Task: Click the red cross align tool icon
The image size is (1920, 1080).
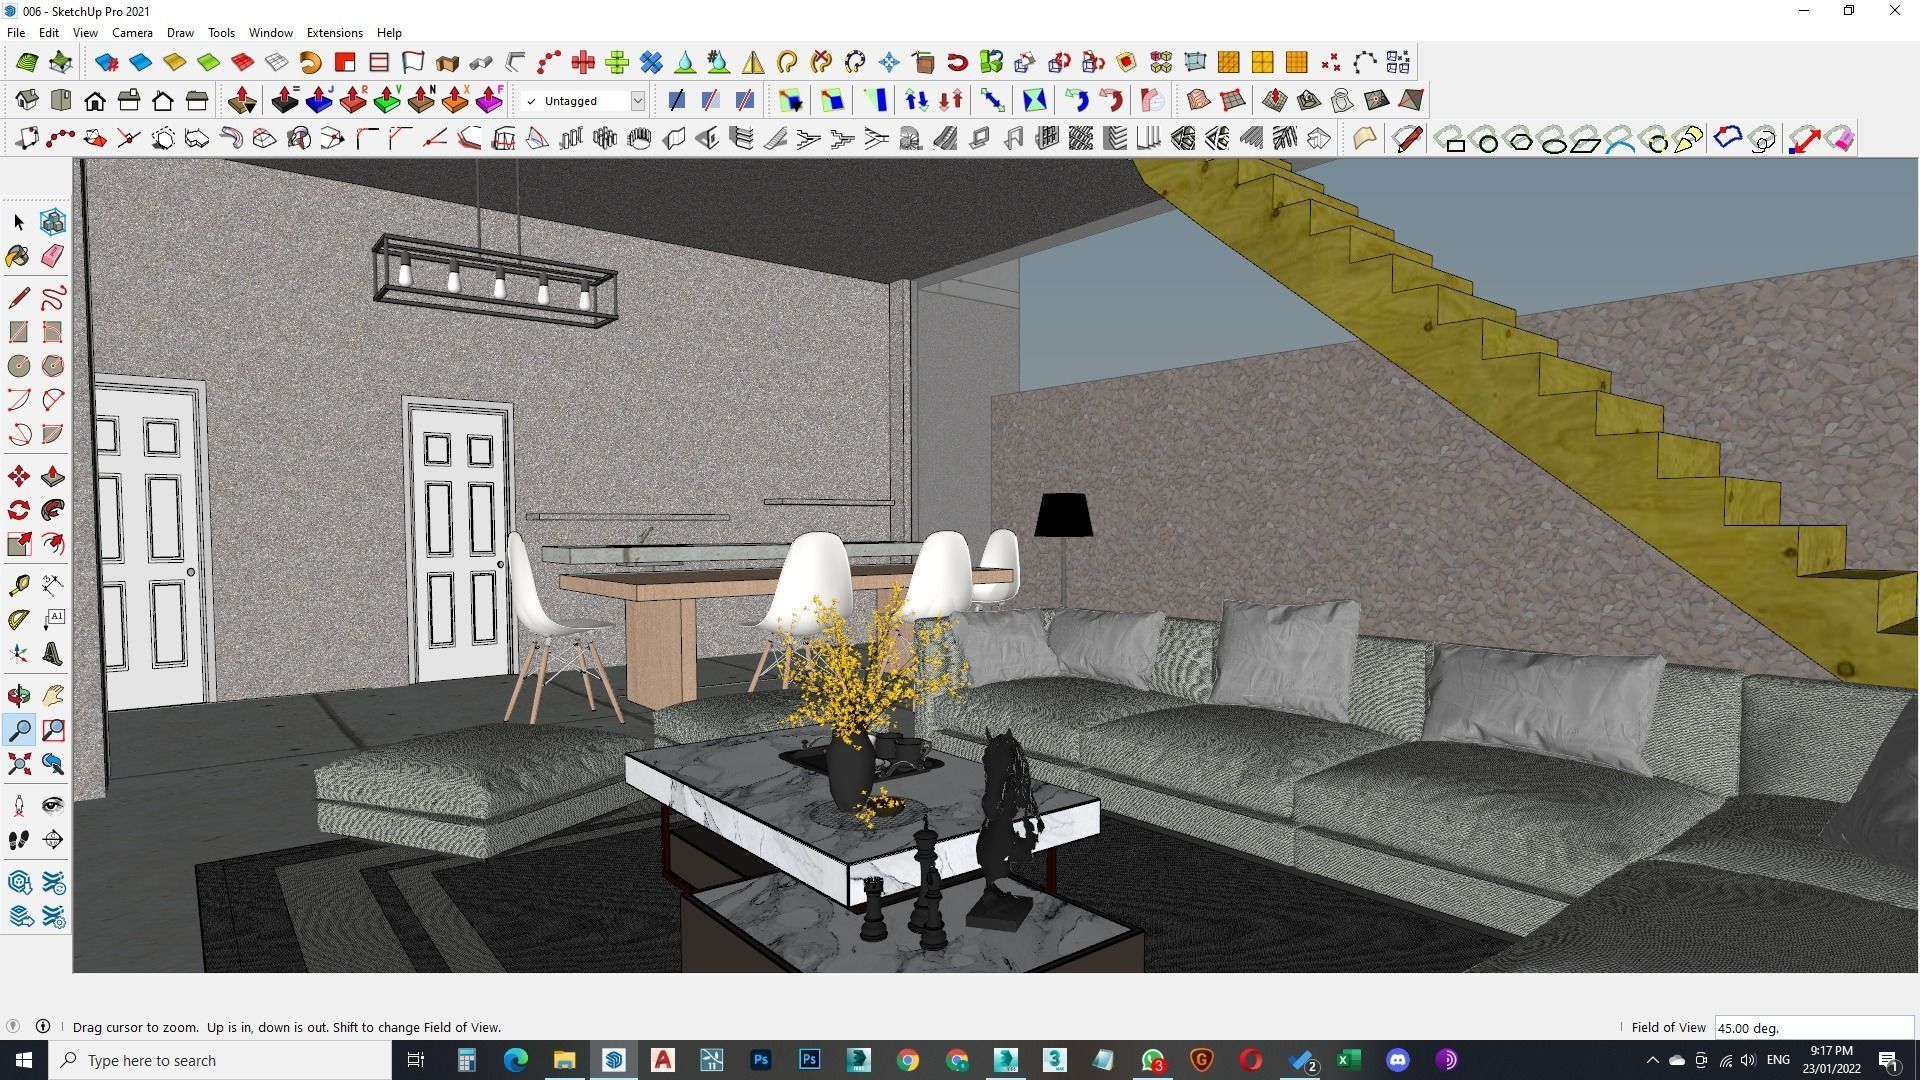Action: click(x=583, y=63)
